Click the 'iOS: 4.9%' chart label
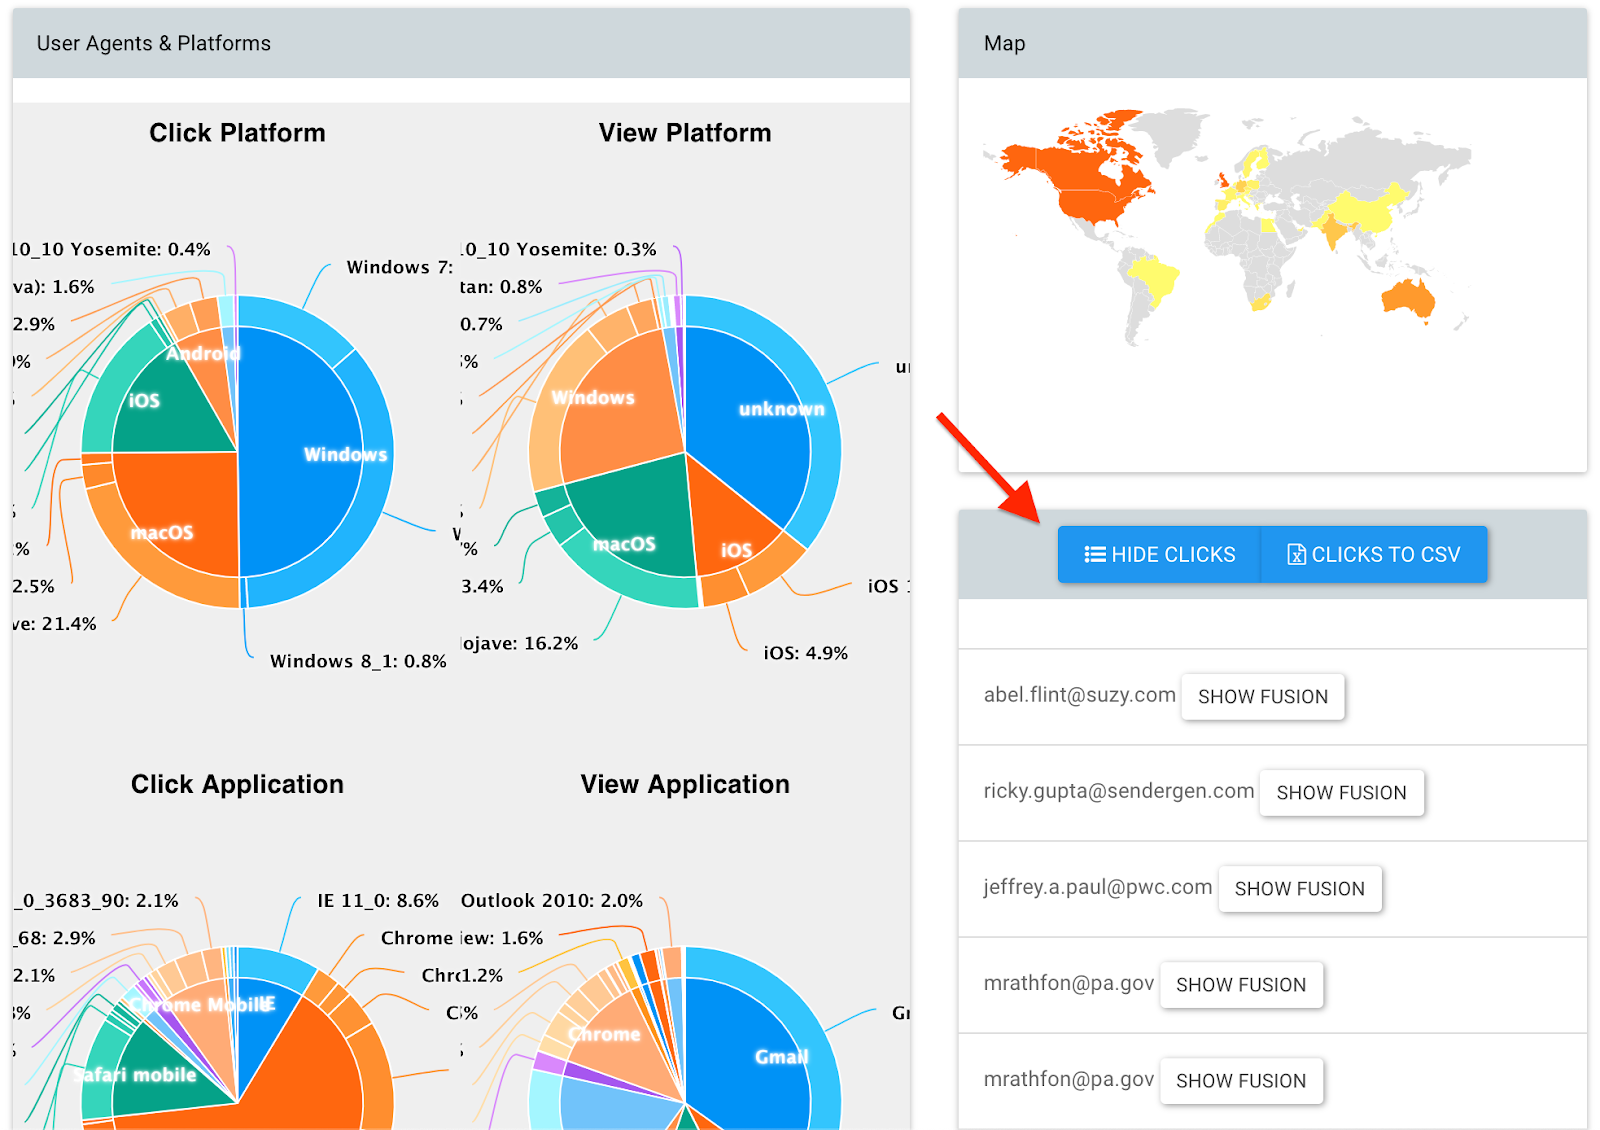 point(806,653)
